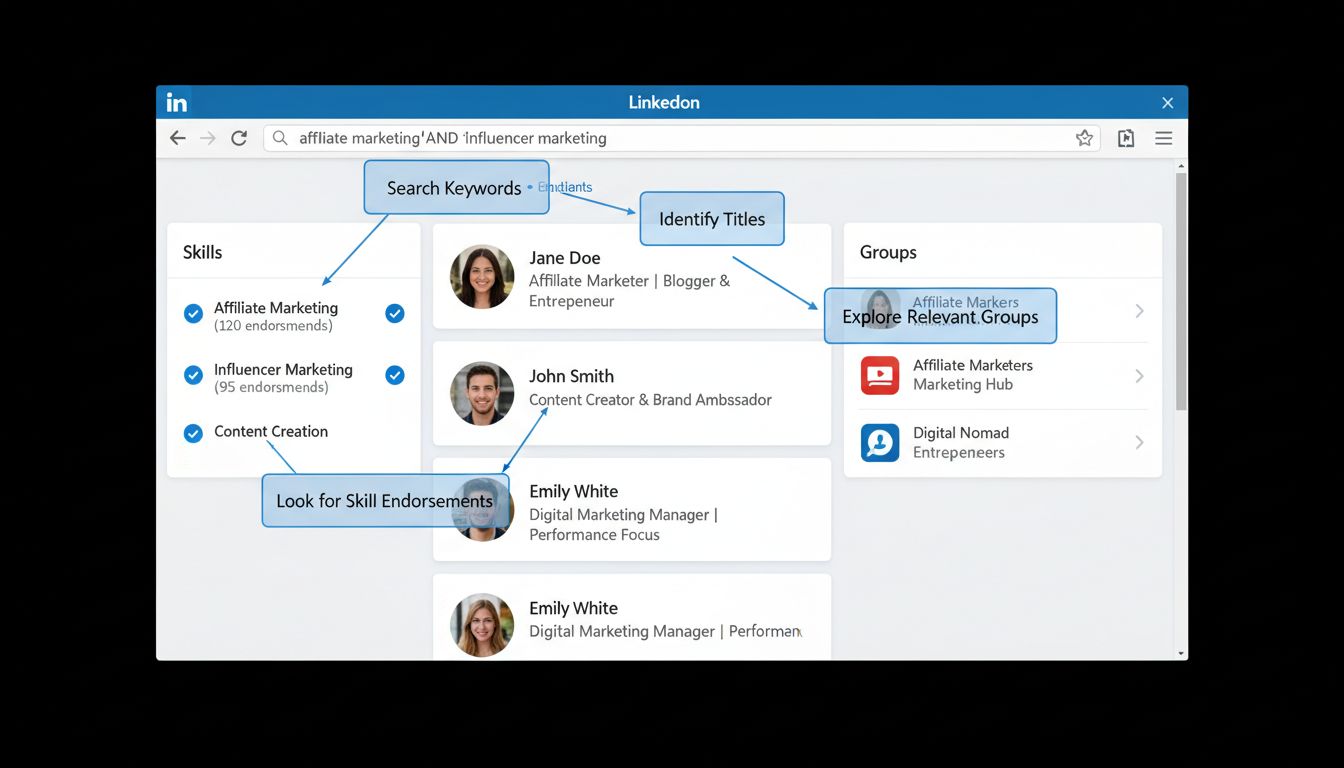This screenshot has width=1344, height=768.
Task: Expand the Digital Nomad Entrepeneers entry
Action: [1139, 443]
